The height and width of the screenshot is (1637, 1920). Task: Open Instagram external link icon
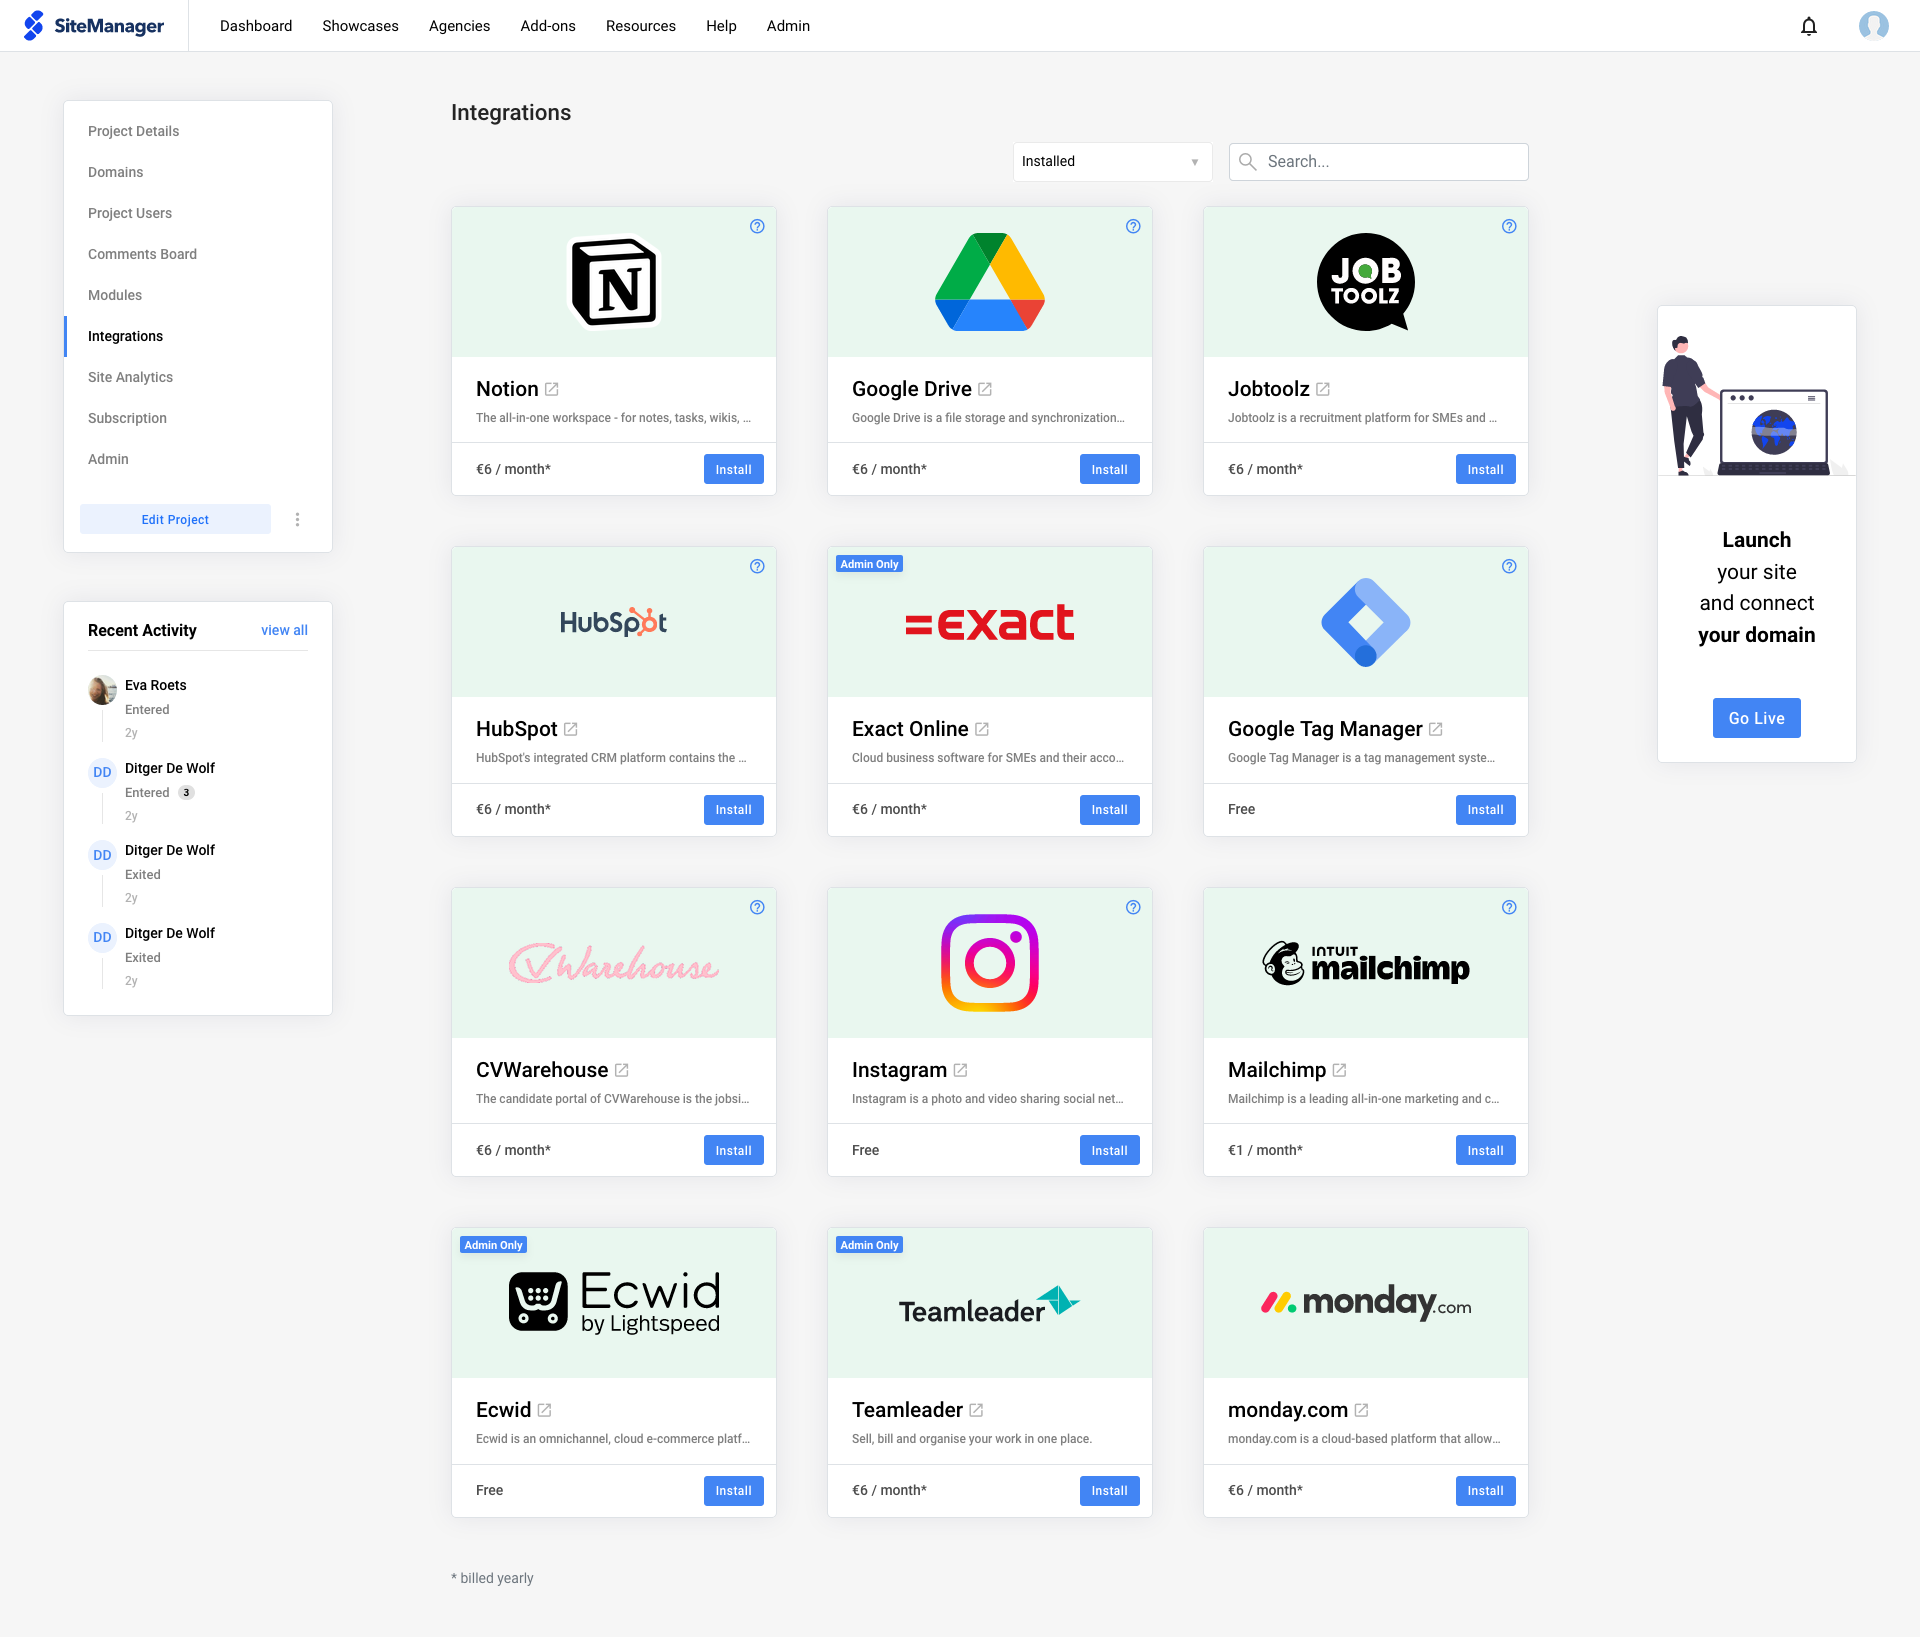tap(961, 1070)
